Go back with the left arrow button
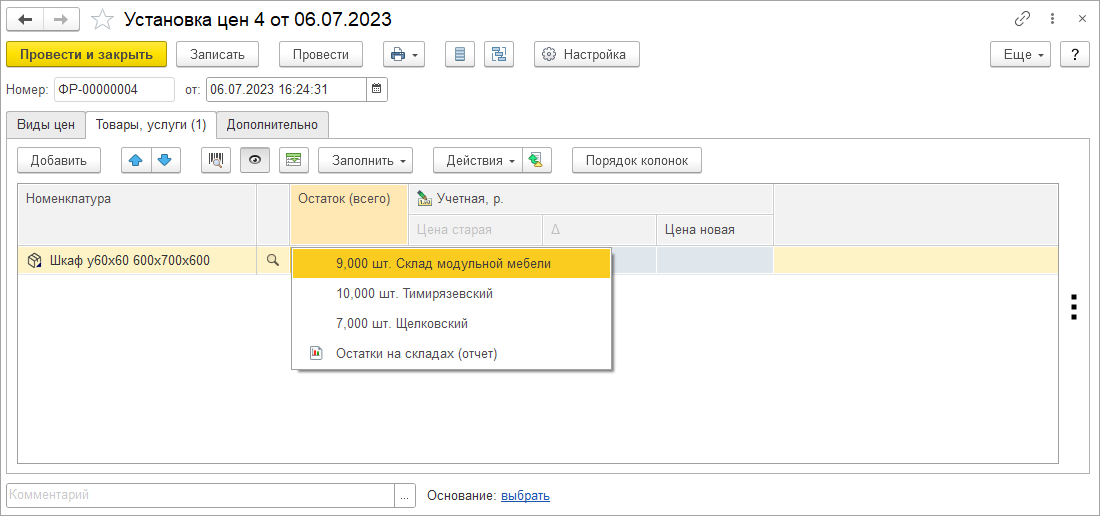Viewport: 1100px width, 516px height. click(x=25, y=20)
